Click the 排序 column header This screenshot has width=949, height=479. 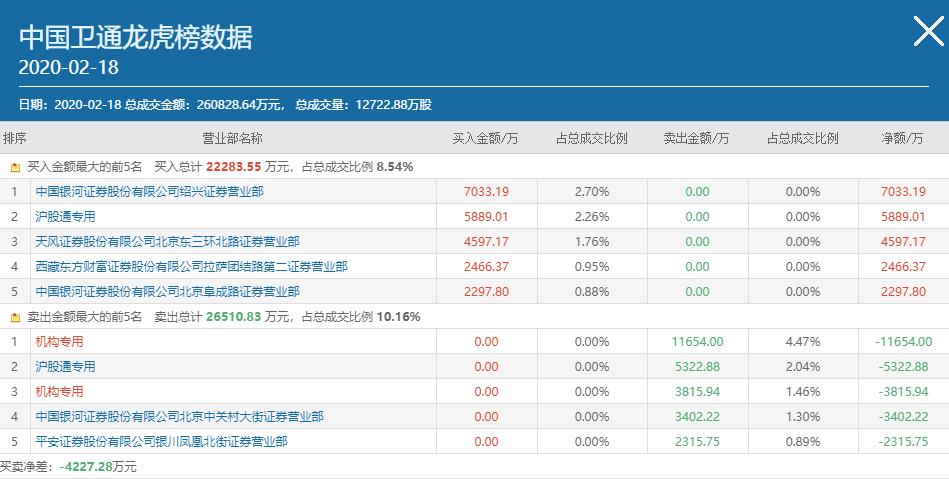pos(15,138)
